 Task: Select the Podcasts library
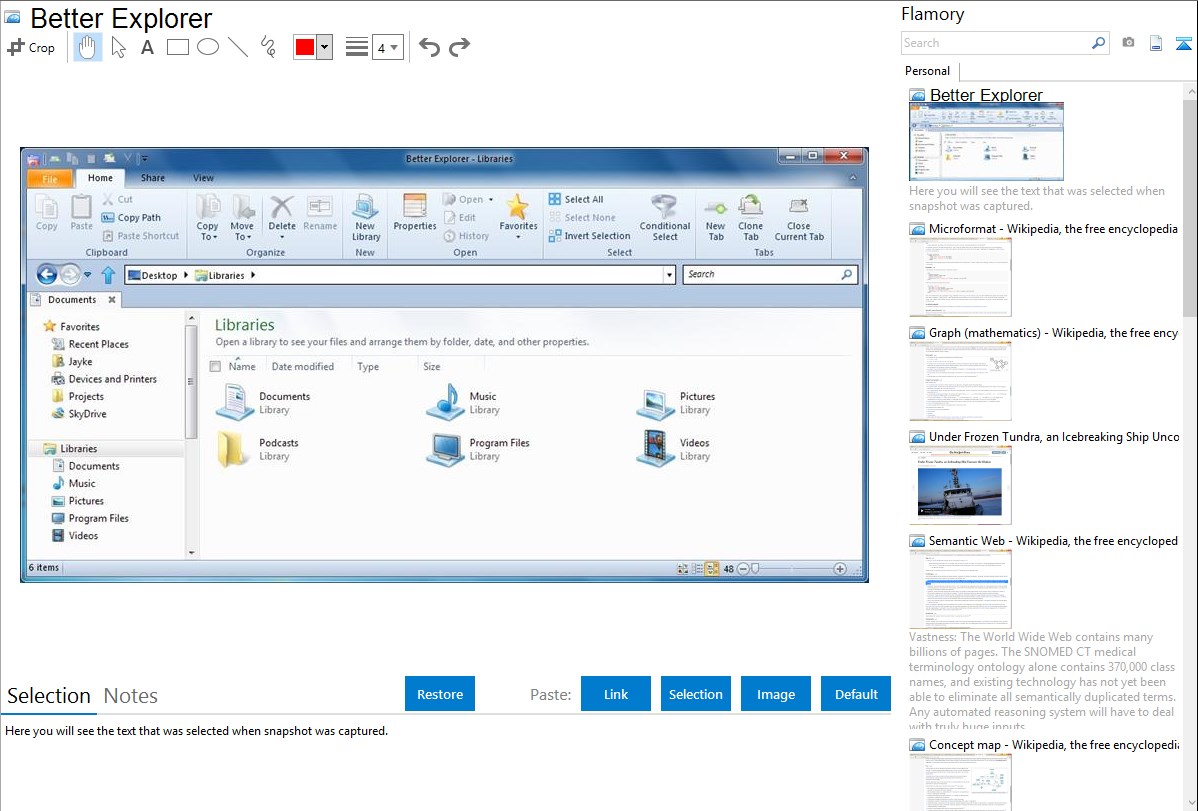pos(260,449)
